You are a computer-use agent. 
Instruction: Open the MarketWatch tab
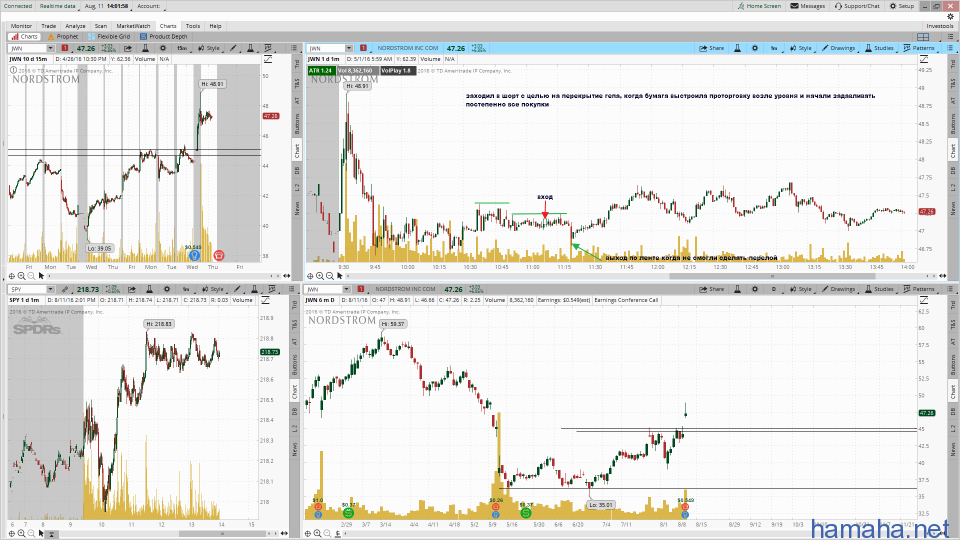click(x=133, y=26)
